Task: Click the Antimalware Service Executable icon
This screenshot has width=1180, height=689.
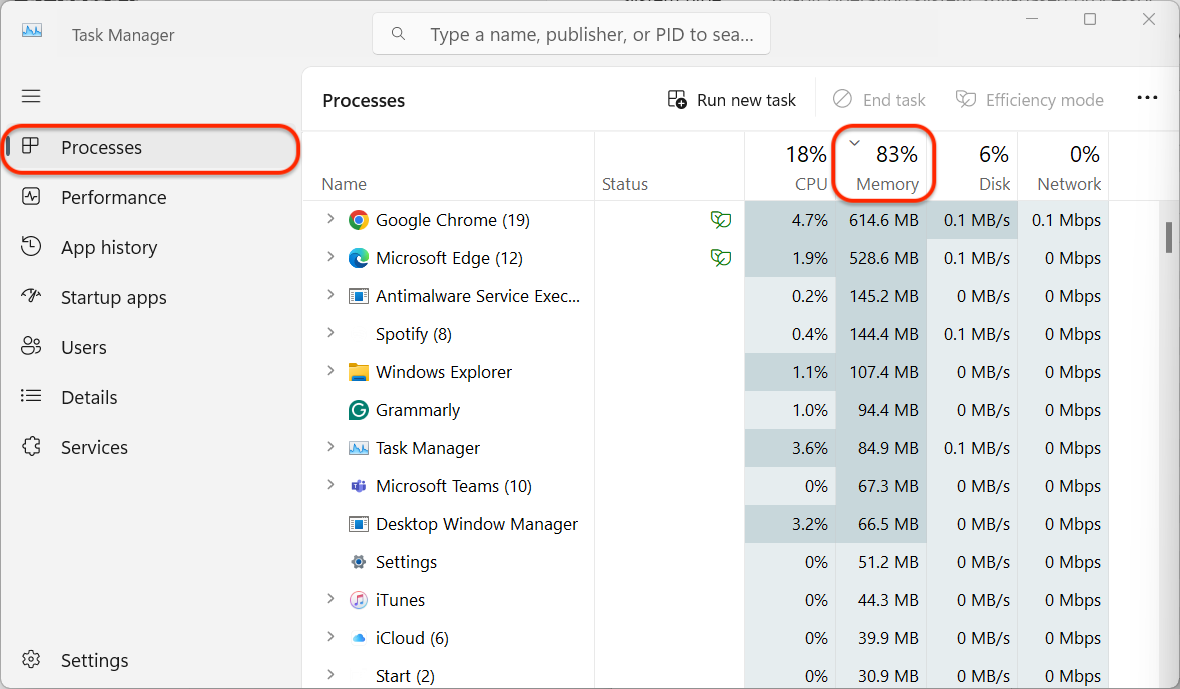Action: [359, 296]
